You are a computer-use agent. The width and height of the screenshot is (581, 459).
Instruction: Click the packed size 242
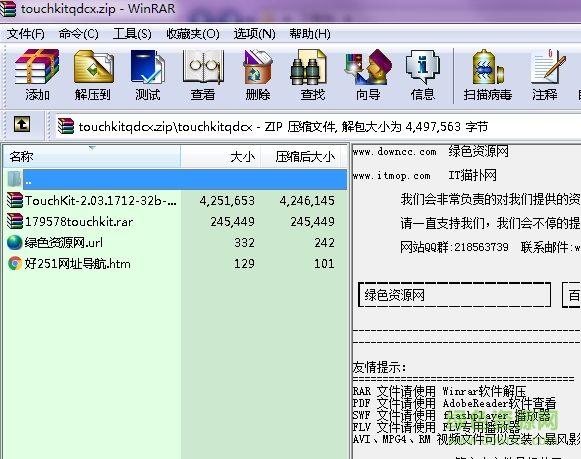click(x=325, y=243)
